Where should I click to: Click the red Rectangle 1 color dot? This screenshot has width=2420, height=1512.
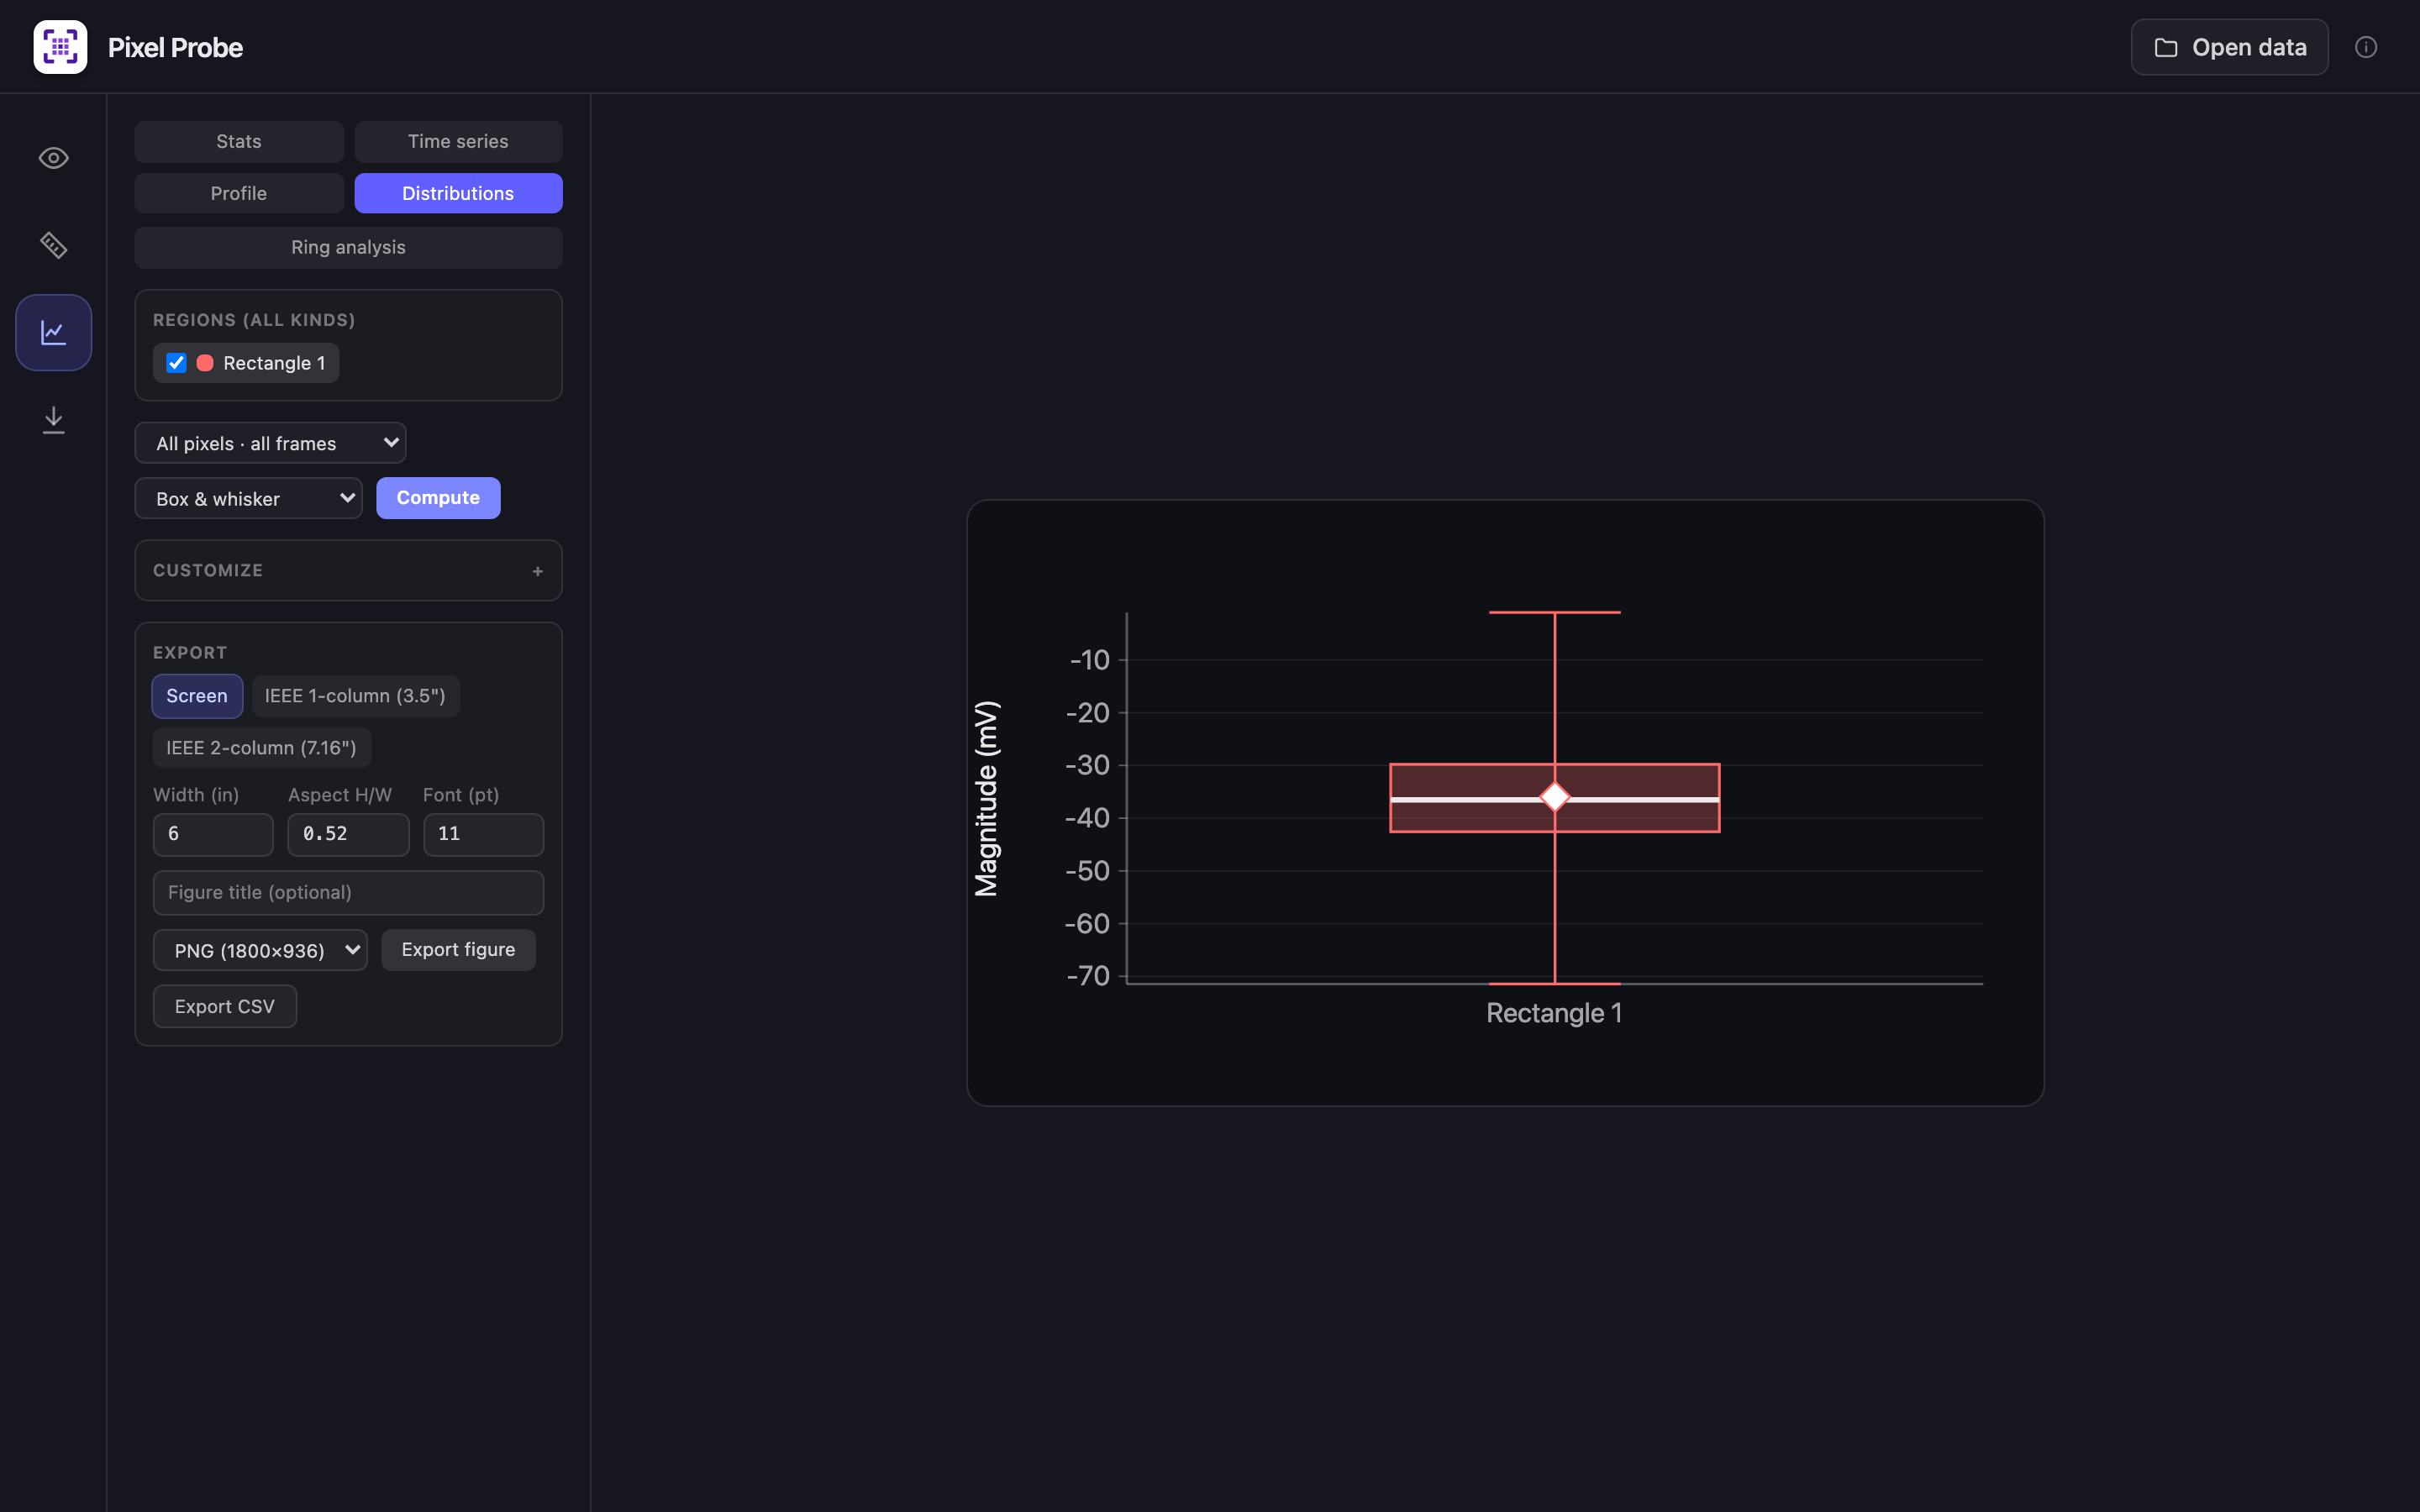(x=205, y=363)
